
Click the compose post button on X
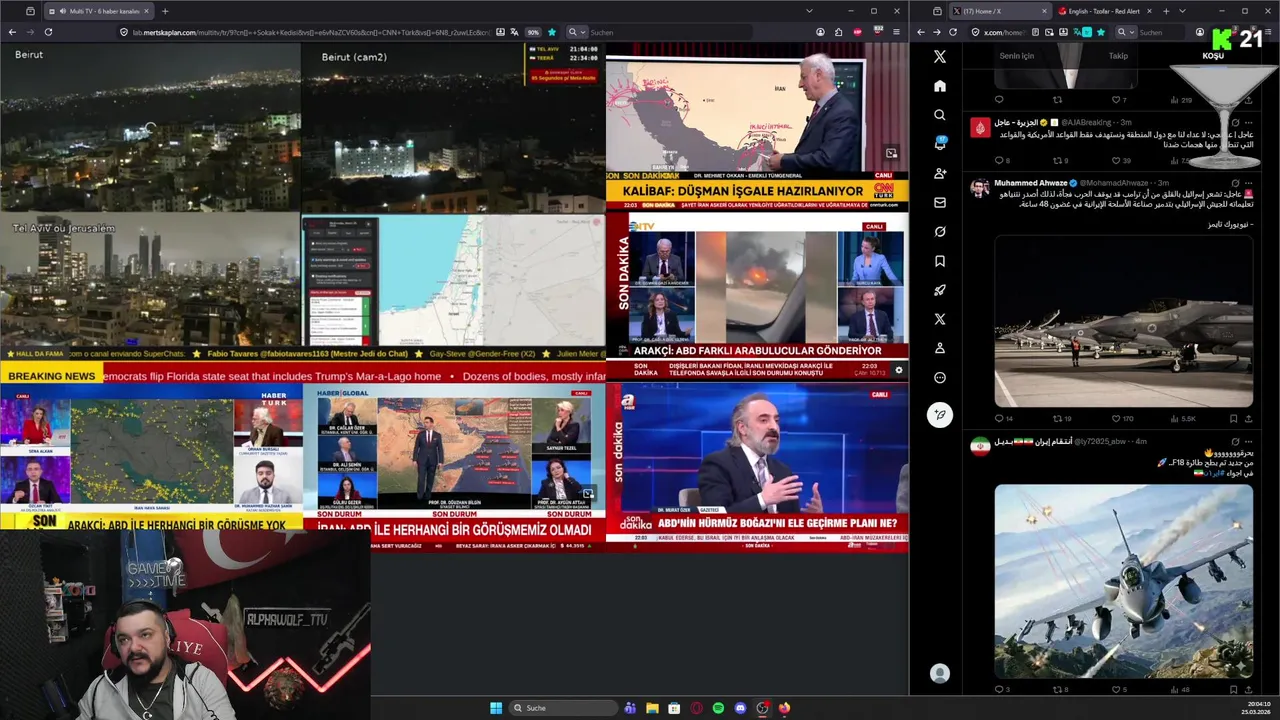click(x=940, y=414)
